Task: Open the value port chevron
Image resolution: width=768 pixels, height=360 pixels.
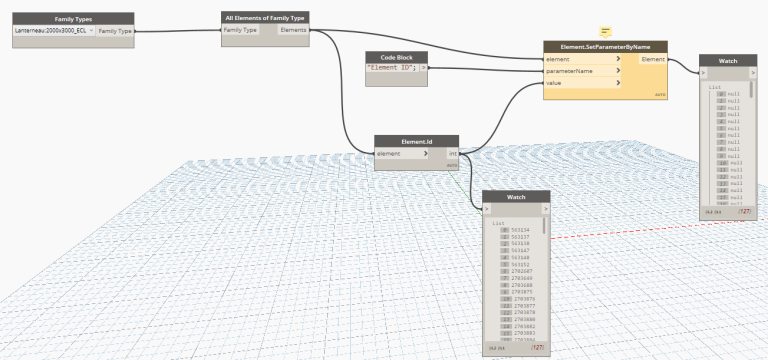Action: pyautogui.click(x=618, y=83)
